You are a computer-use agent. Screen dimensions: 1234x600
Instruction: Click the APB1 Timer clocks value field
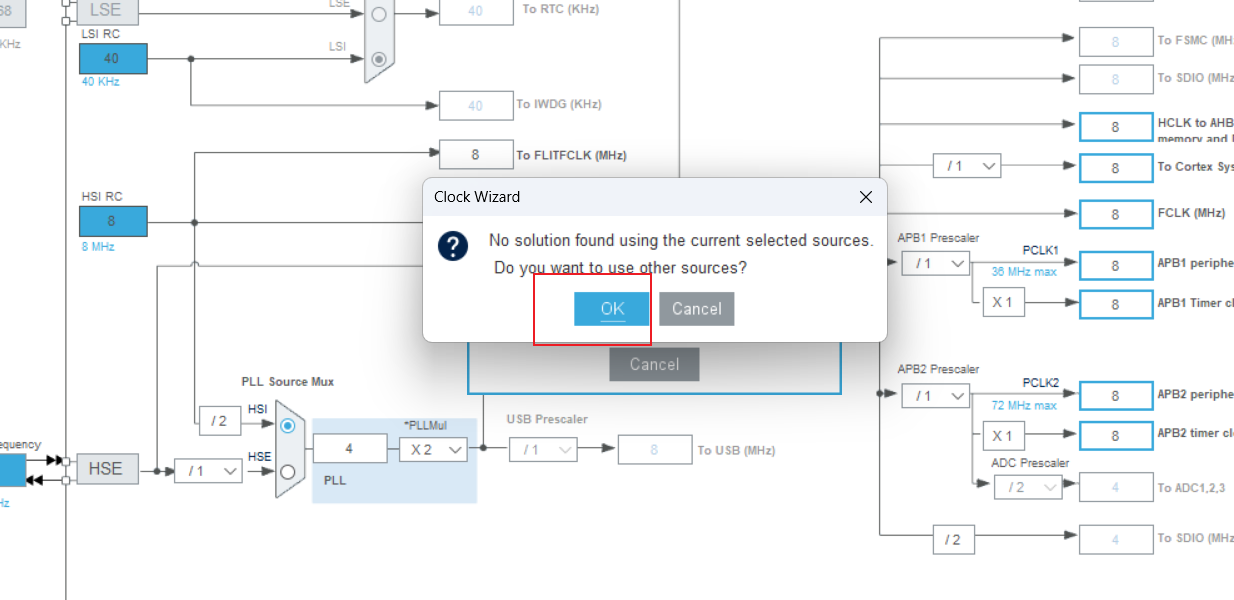coord(1116,303)
